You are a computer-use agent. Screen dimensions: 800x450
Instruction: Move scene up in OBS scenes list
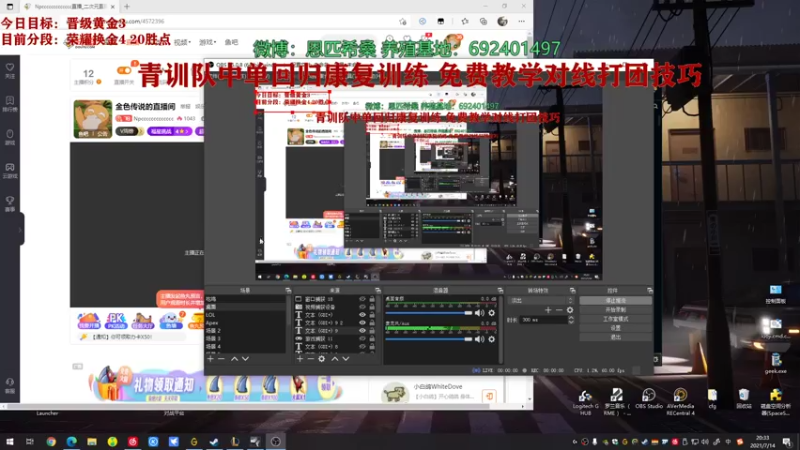pos(234,359)
